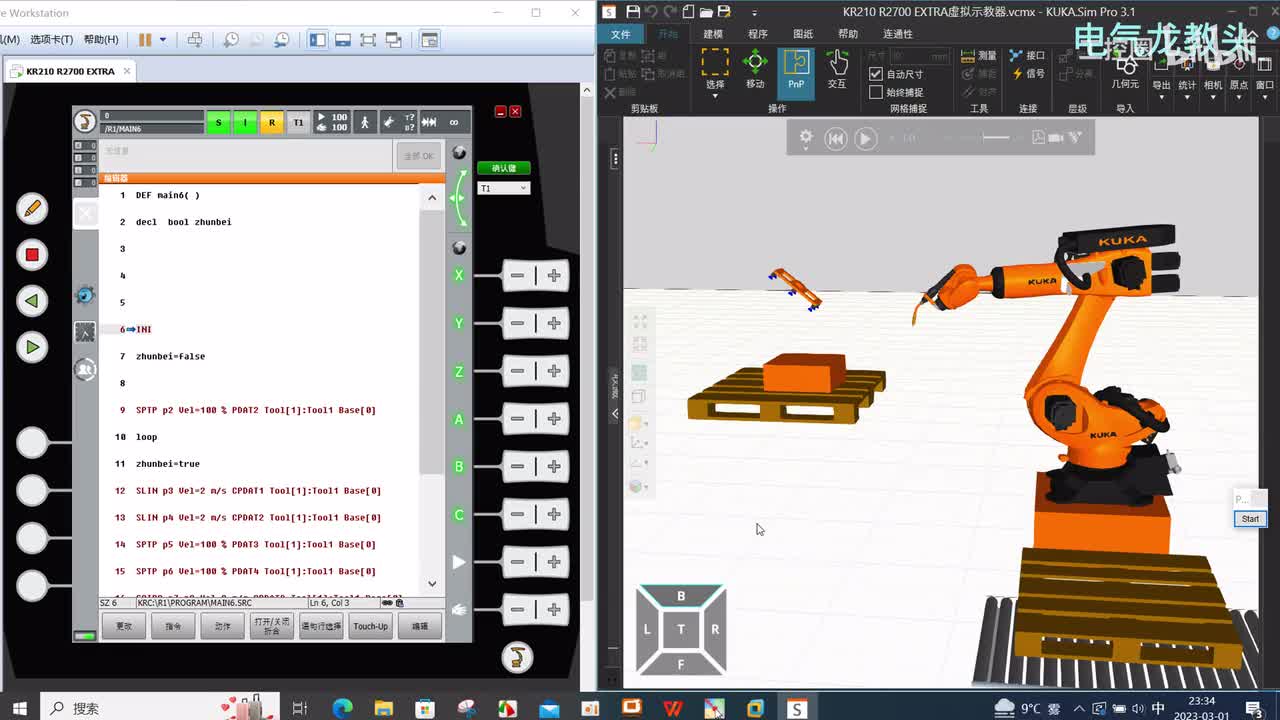Viewport: 1280px width, 720px height.
Task: Click the red stop button on pendant
Action: click(32, 255)
